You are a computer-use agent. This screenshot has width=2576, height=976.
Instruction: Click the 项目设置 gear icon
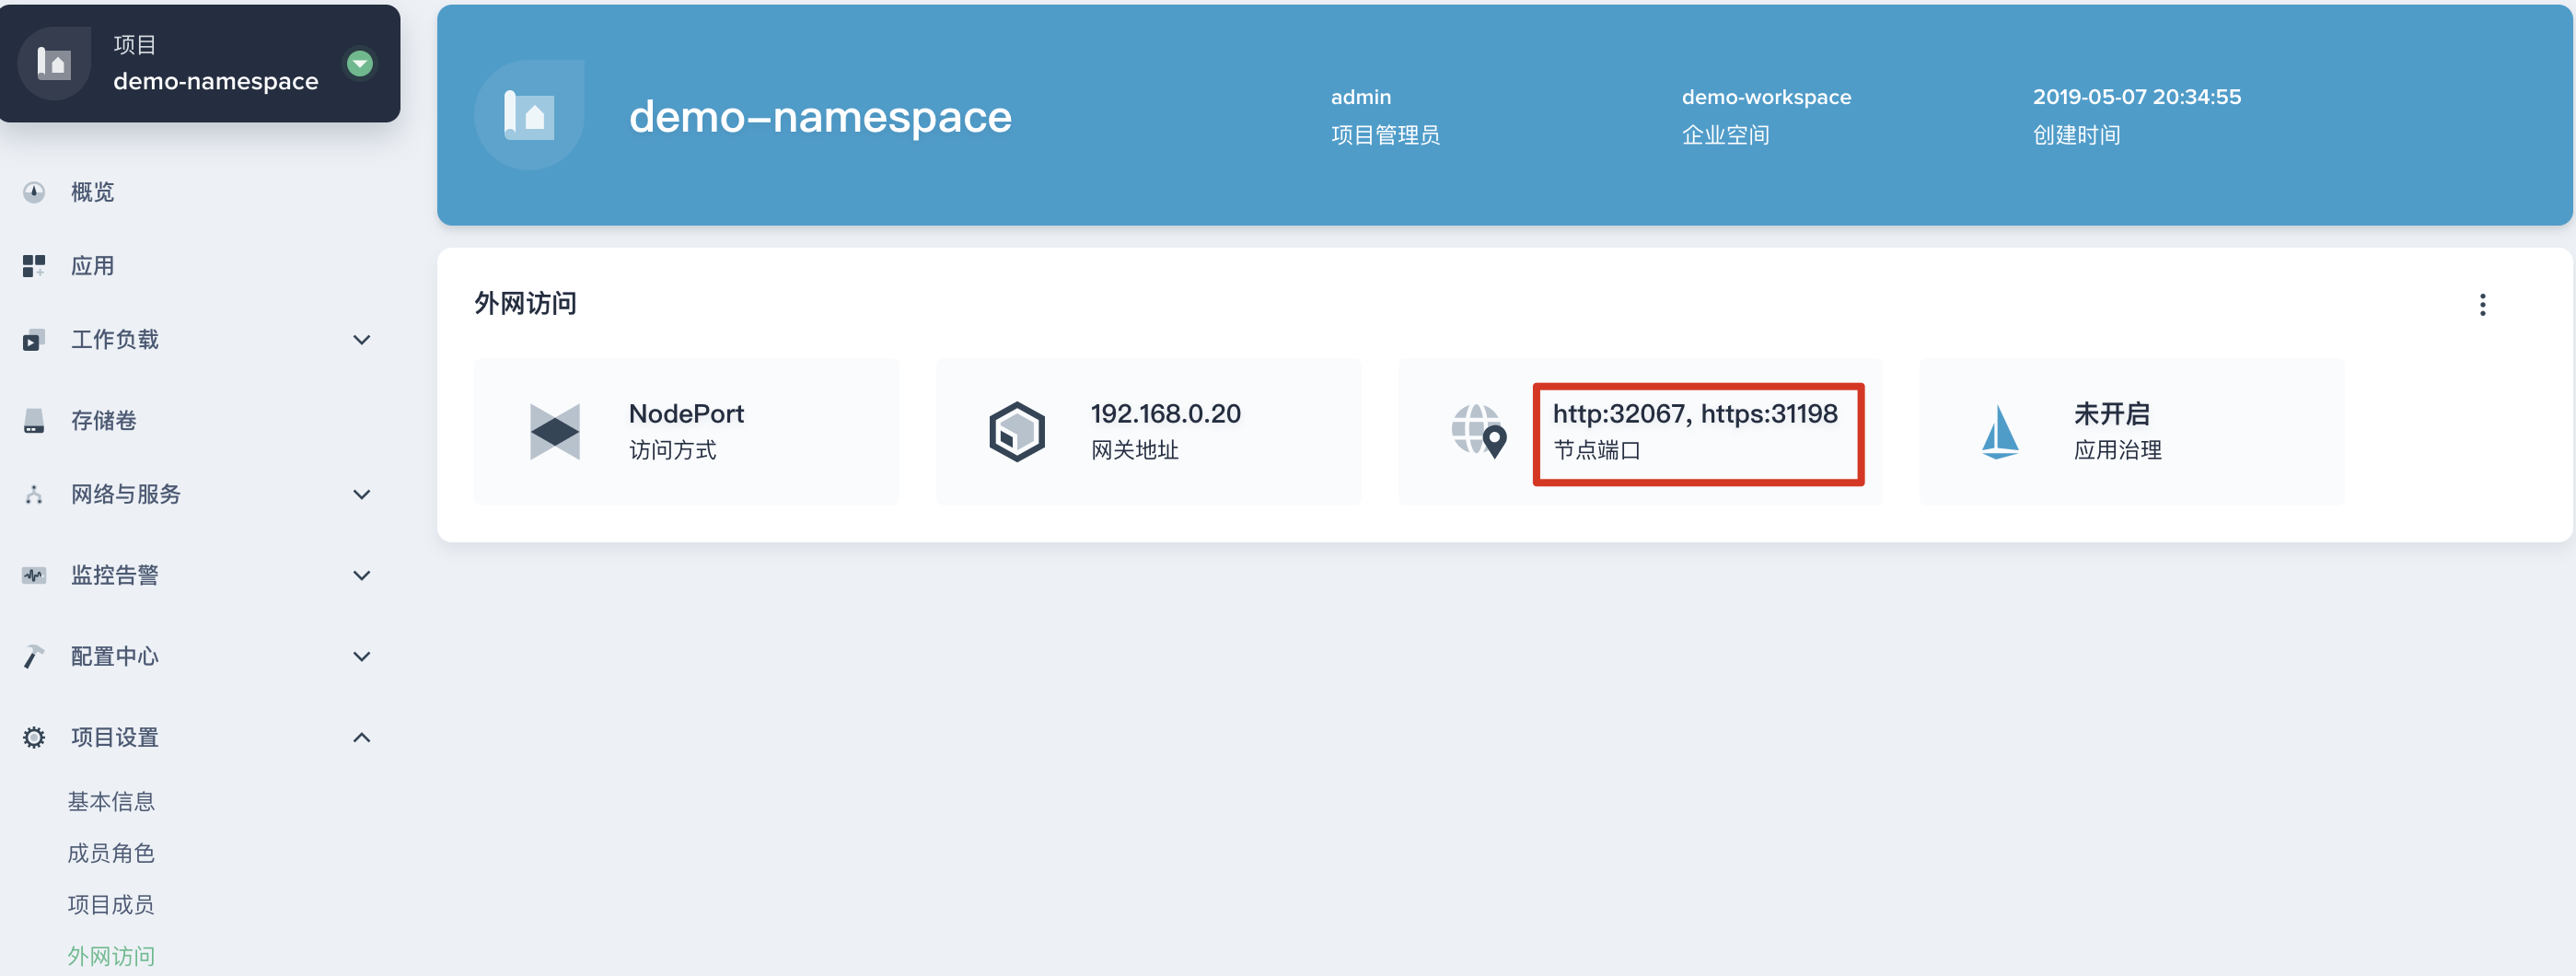34,738
